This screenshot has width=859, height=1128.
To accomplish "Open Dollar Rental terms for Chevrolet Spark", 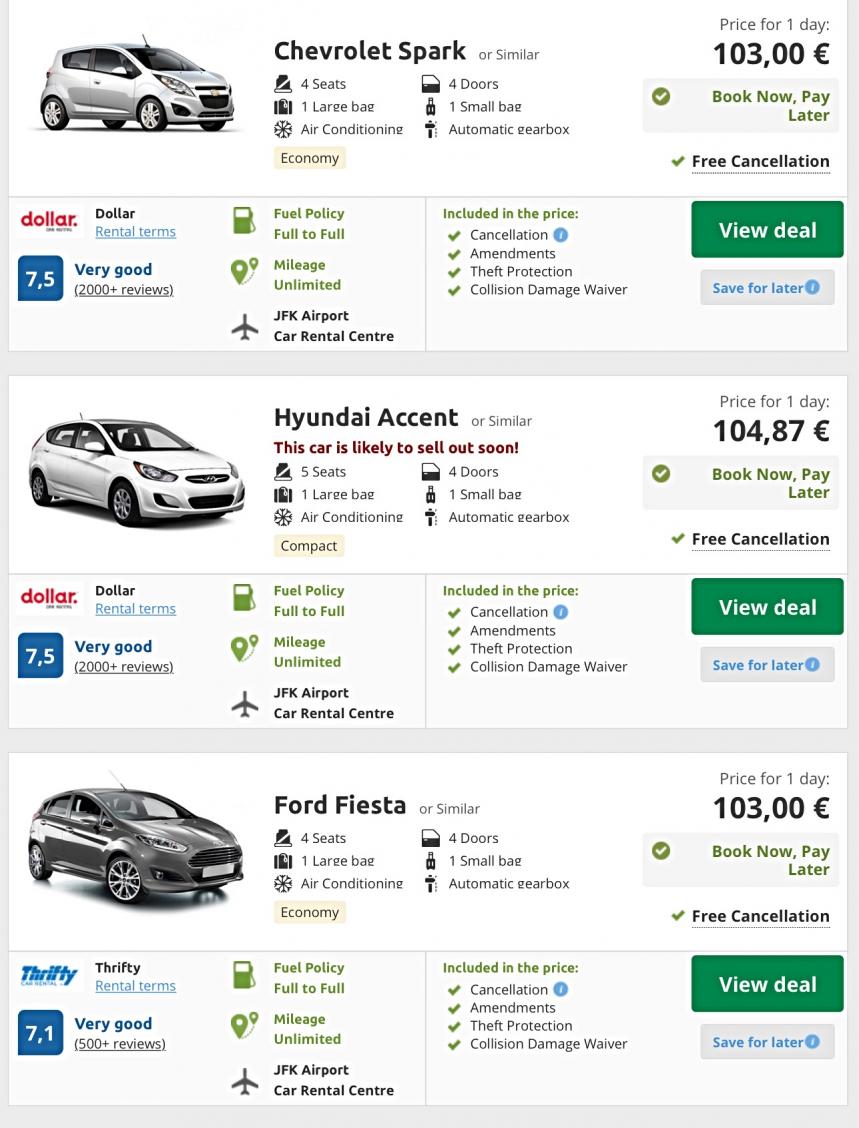I will pos(135,232).
